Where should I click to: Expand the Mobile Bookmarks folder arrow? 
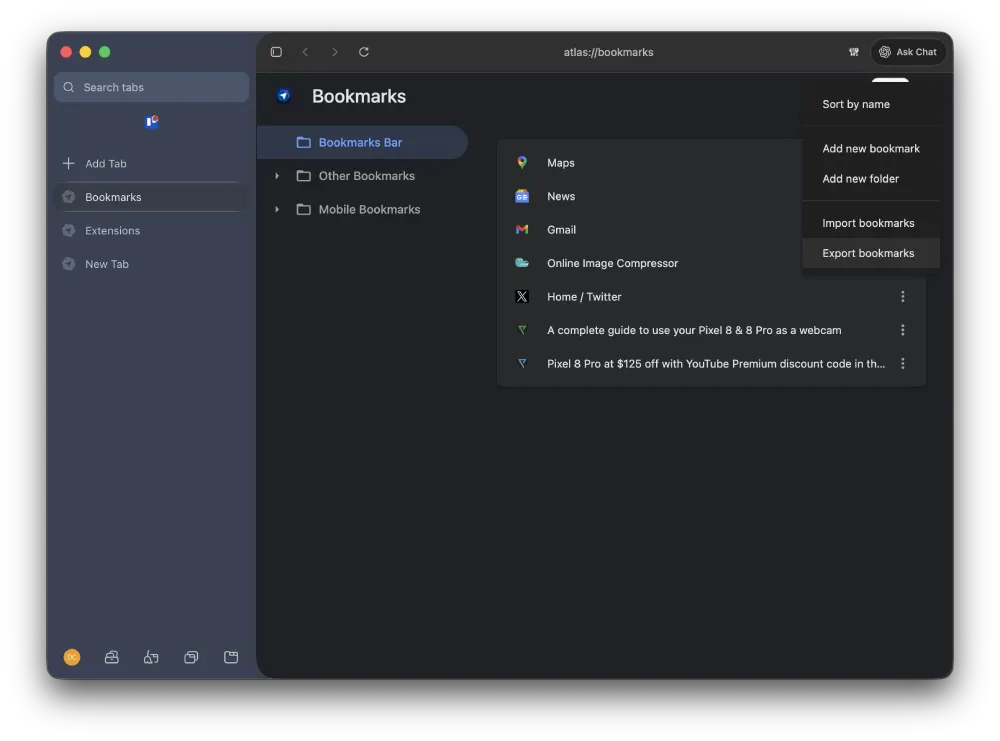(277, 209)
